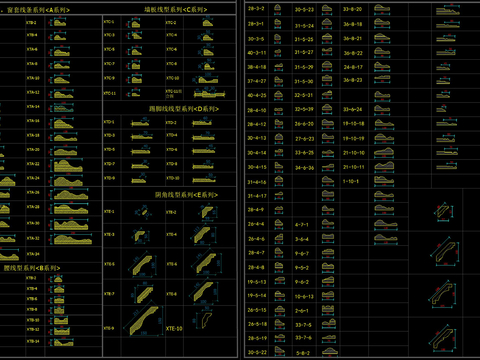Viewport: 480px width, 360px height.
Task: Click the 腰线型<B系列> section heading
Action: 32,268
